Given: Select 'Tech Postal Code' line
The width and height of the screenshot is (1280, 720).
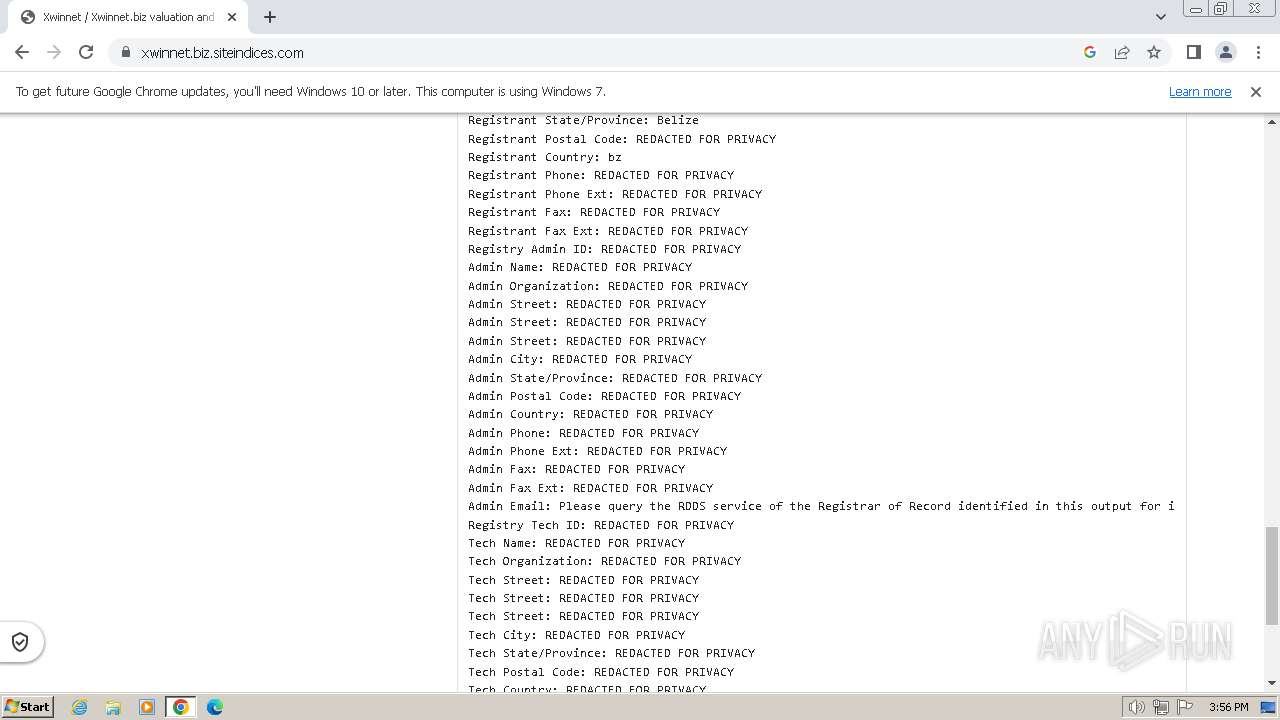Looking at the screenshot, I should click(x=601, y=672).
